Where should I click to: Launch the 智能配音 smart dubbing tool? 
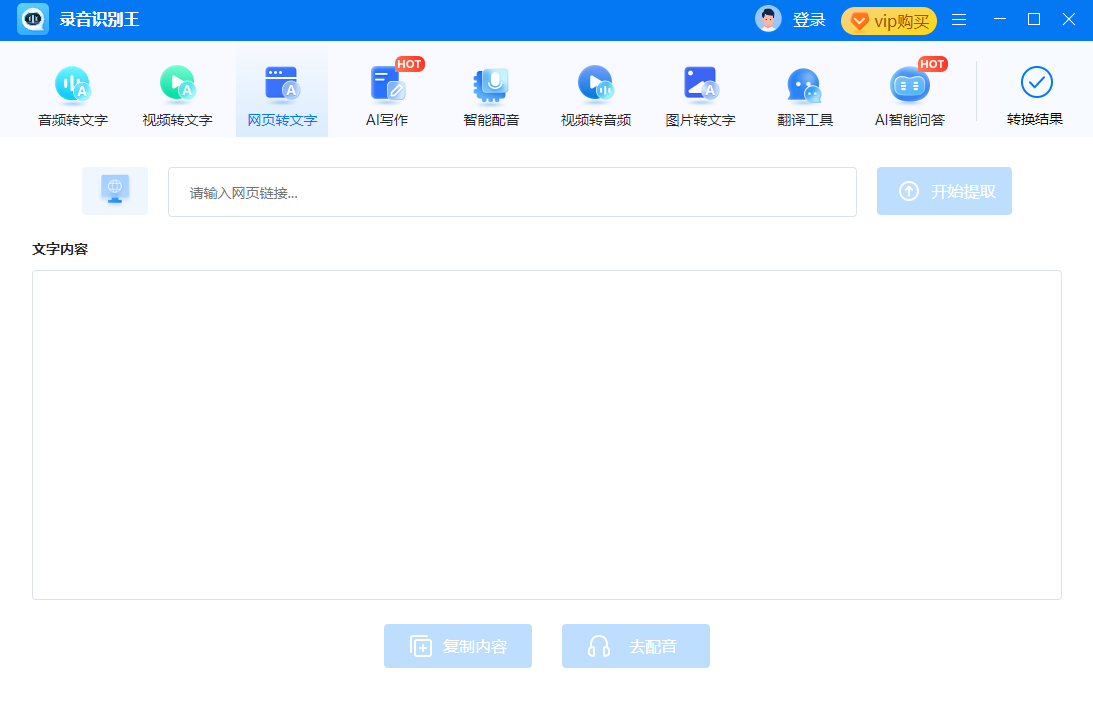click(491, 97)
